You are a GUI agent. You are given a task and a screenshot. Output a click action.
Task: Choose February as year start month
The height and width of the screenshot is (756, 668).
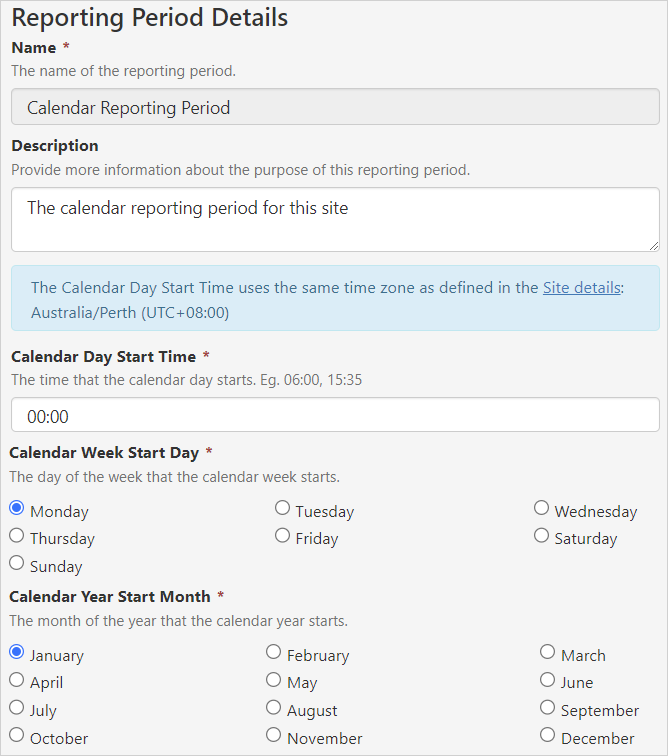(x=273, y=652)
